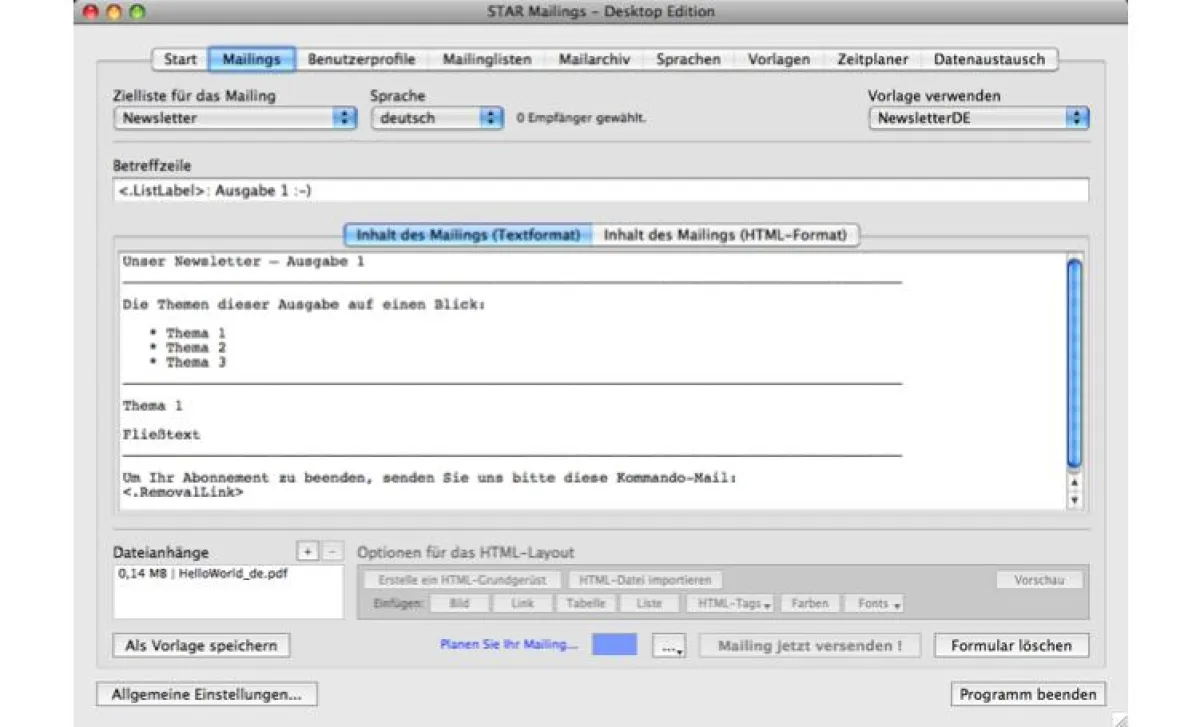Open Allgemeine Einstellungen dialog
This screenshot has height=727, width=1200.
click(207, 694)
